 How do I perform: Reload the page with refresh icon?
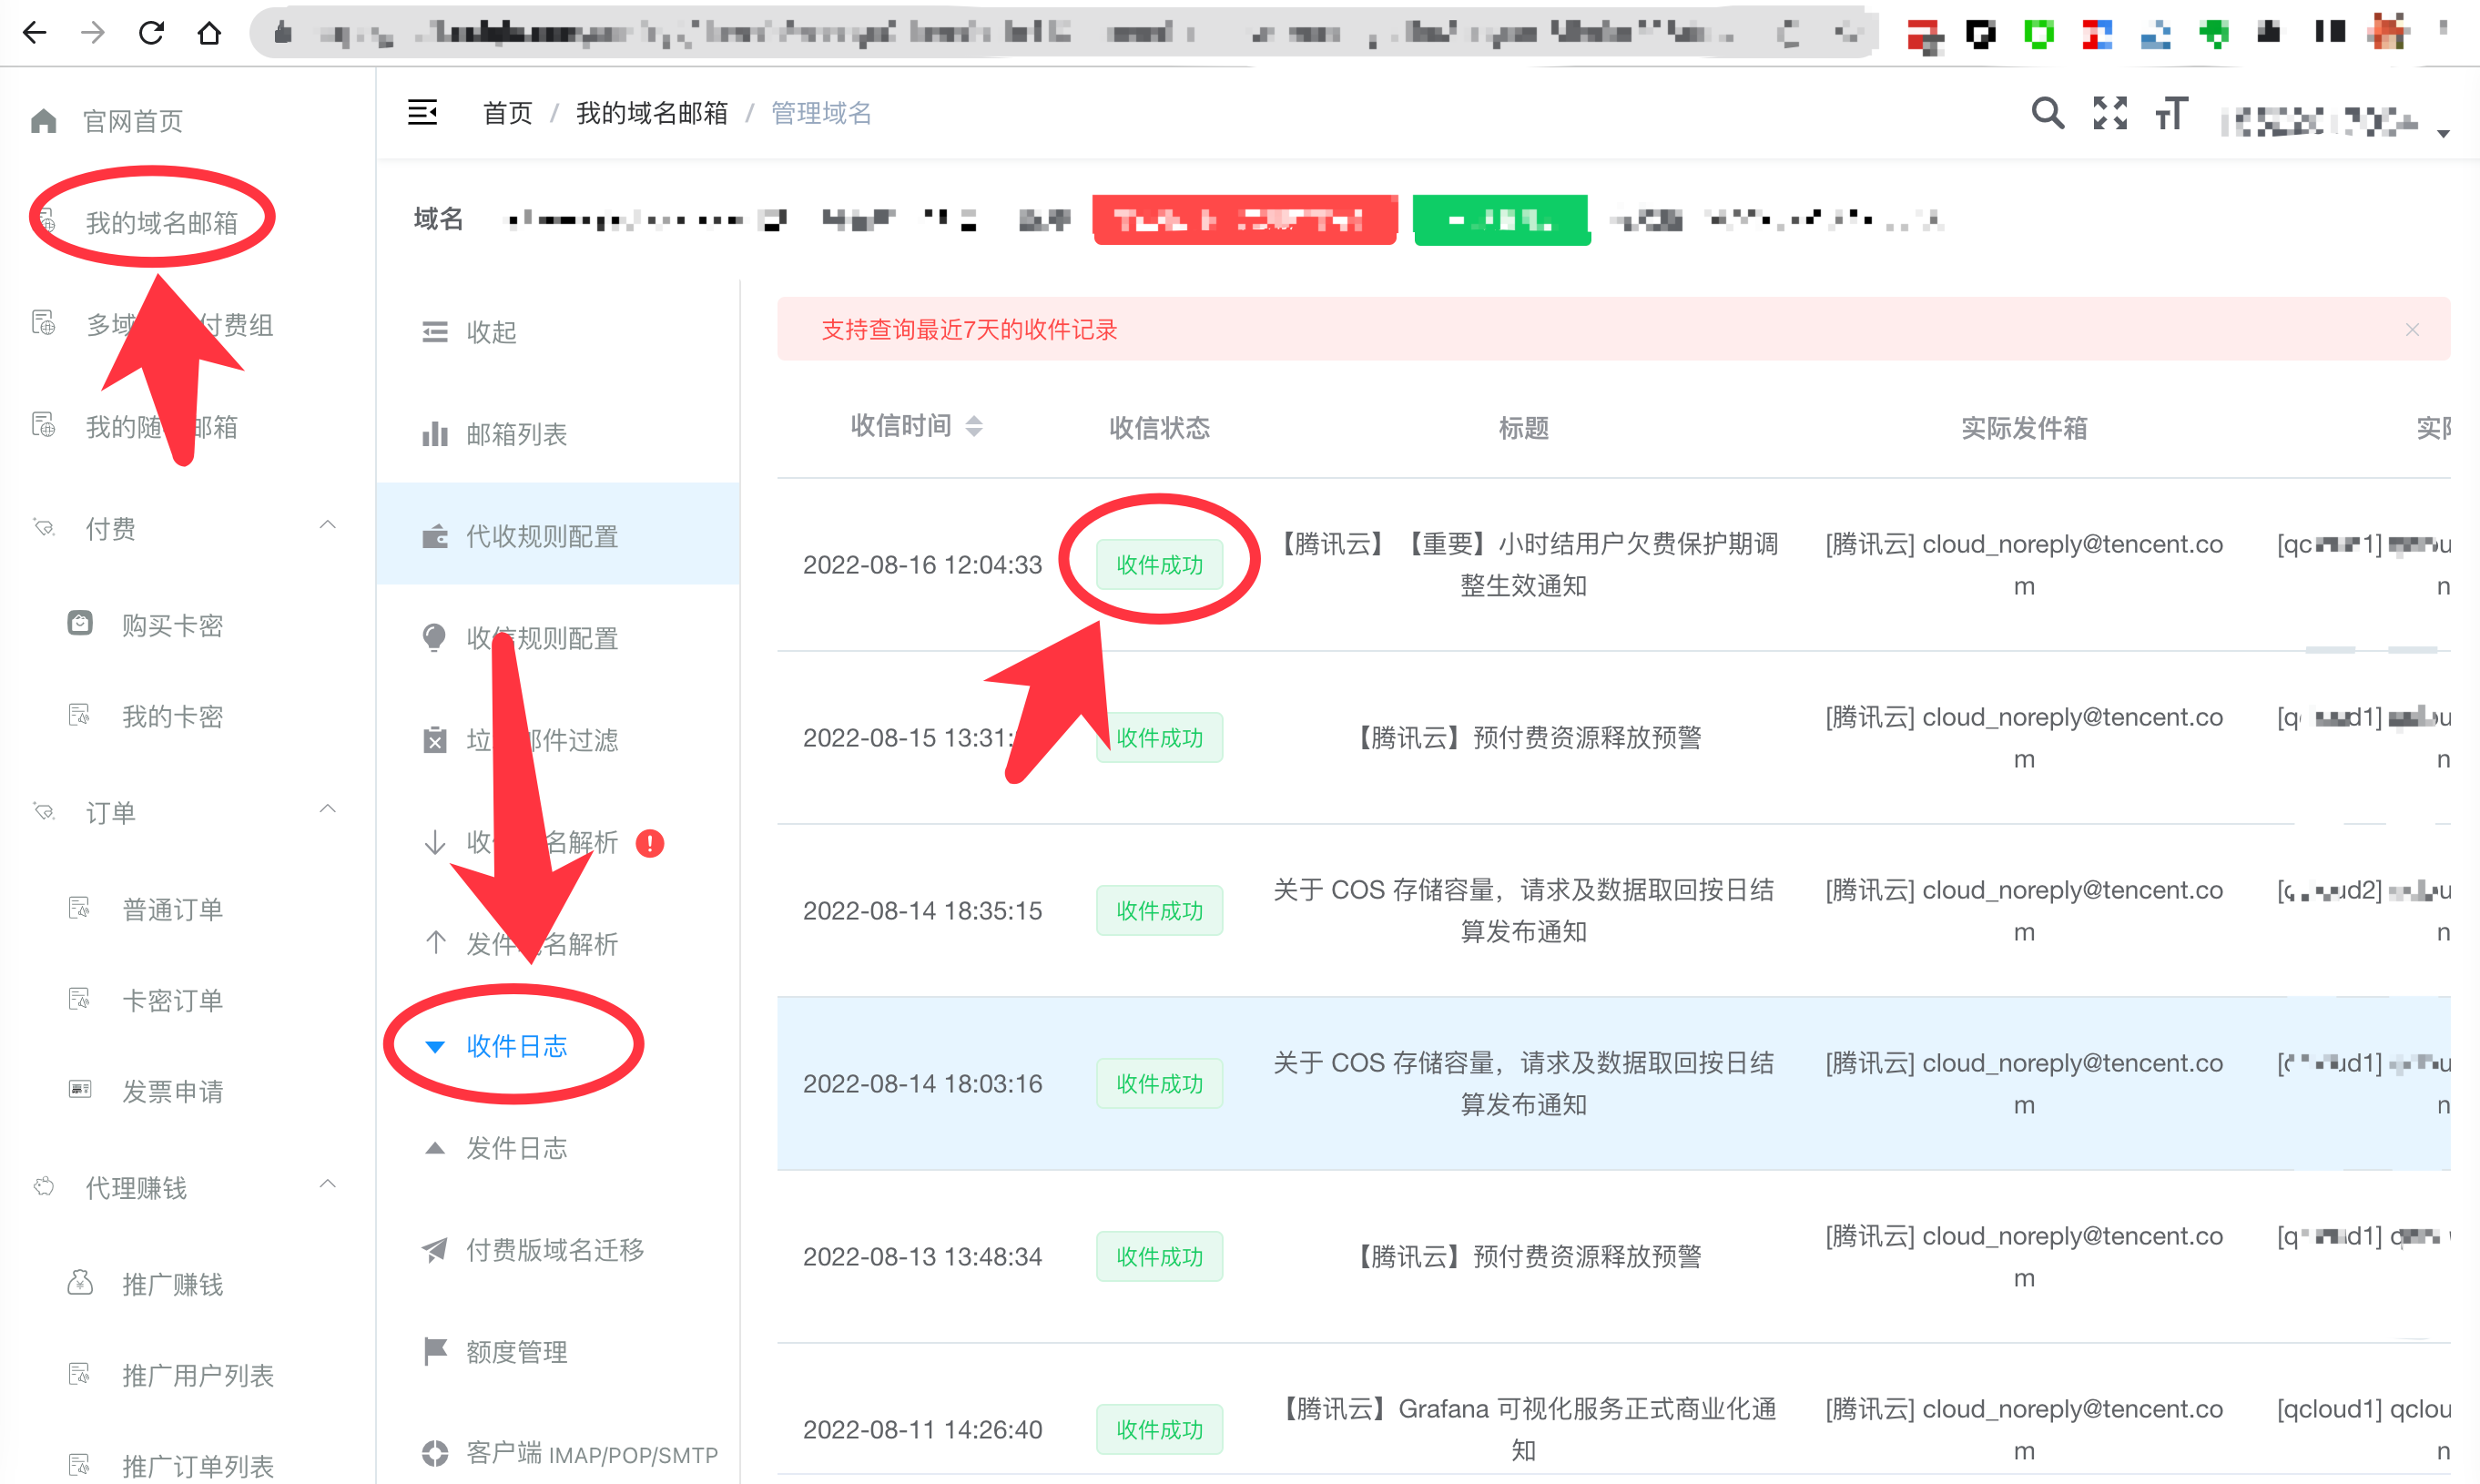[x=151, y=33]
